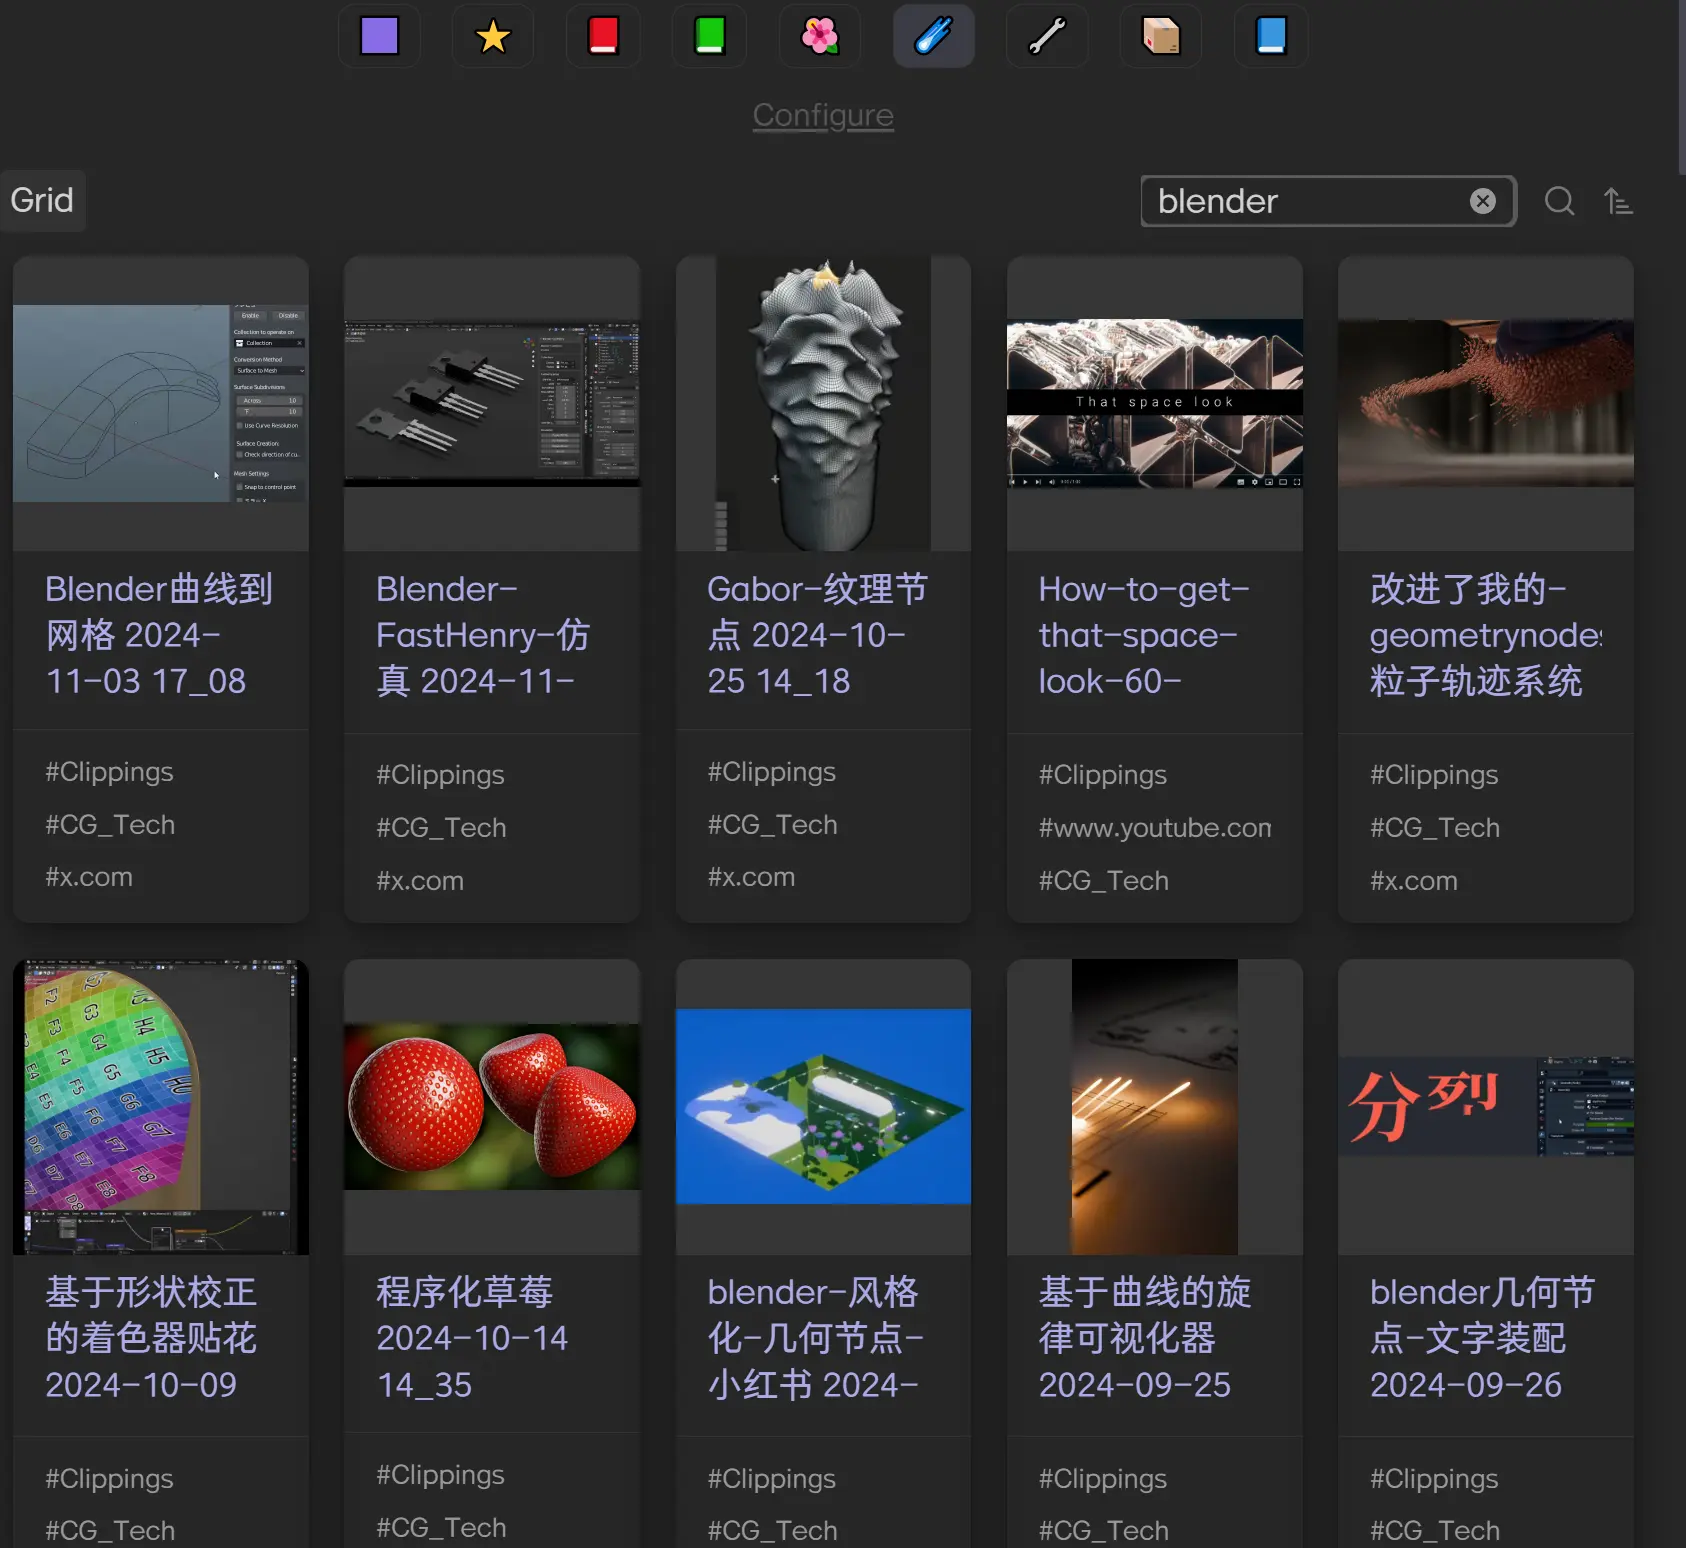Click #Clippings tag on 改进了我的 card

point(1434,775)
